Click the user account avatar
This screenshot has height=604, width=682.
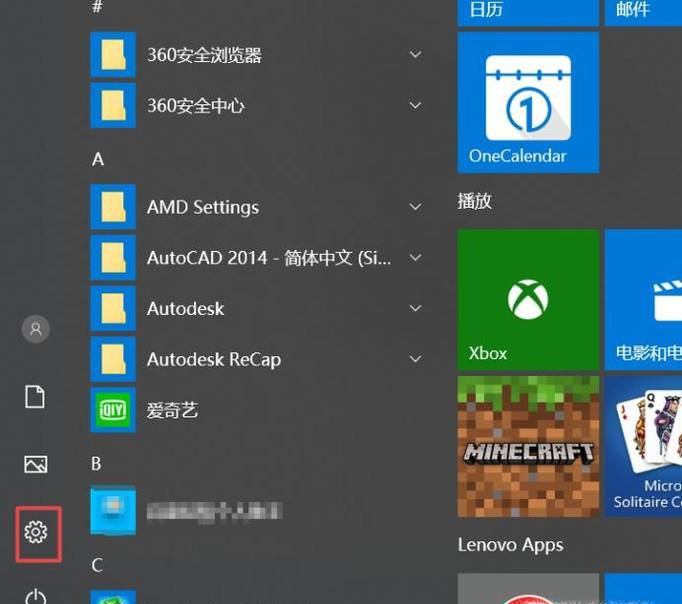[36, 329]
